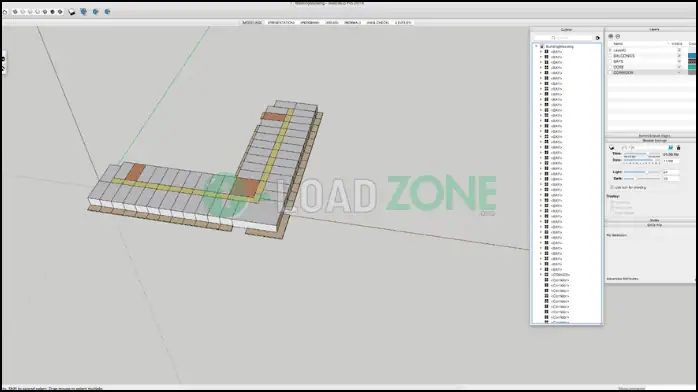Collapse the Corridor group in Outliner
698x392 pixels.
(x=541, y=275)
